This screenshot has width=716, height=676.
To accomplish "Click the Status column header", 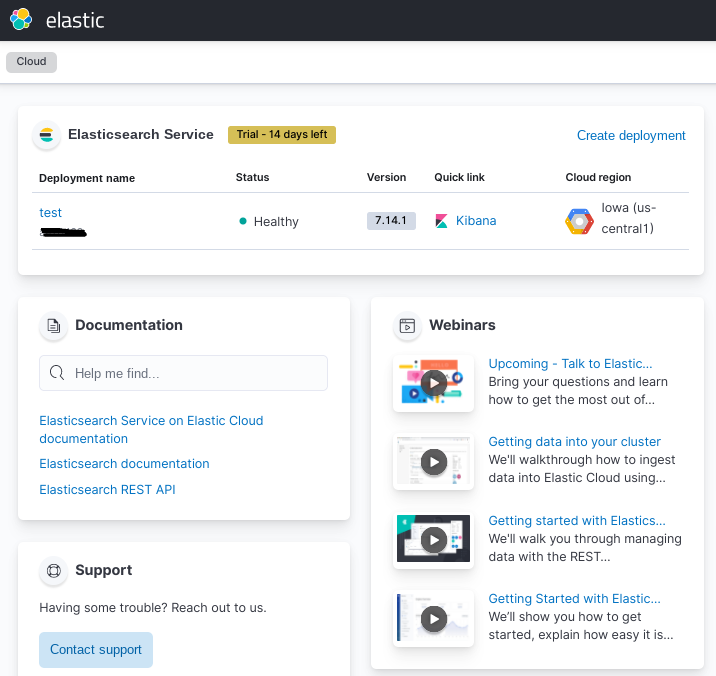I will [x=253, y=177].
